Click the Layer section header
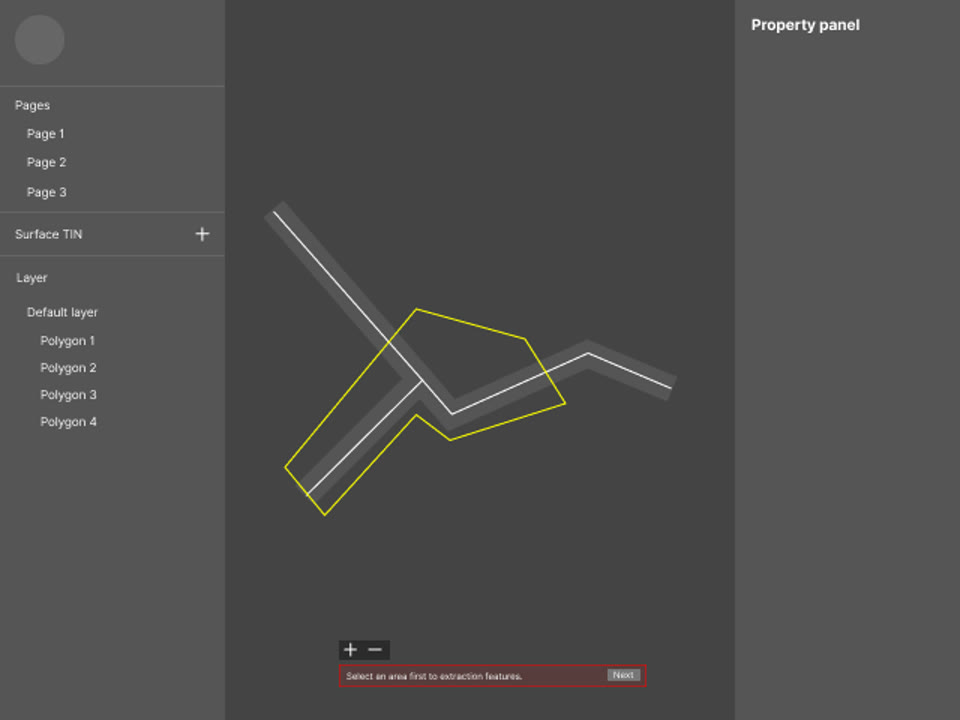The width and height of the screenshot is (960, 720). click(x=31, y=278)
